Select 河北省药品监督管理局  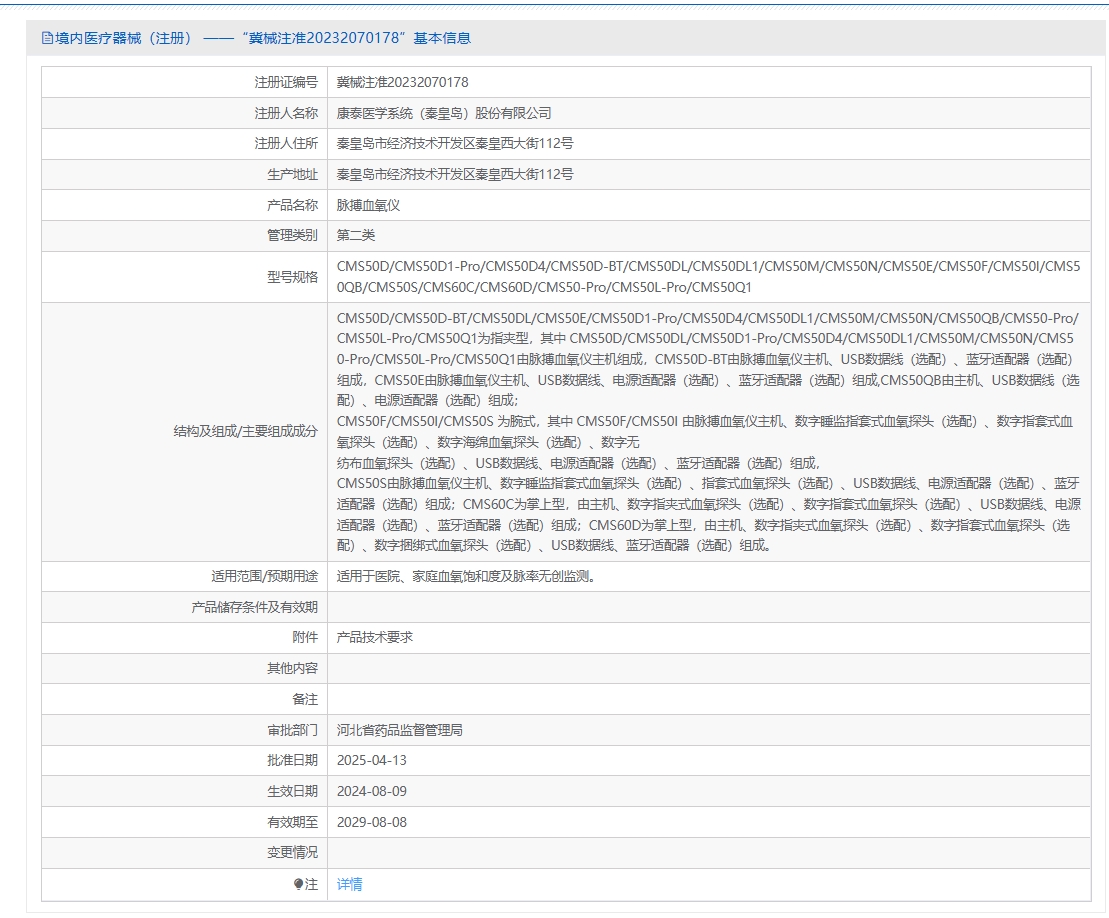[400, 730]
